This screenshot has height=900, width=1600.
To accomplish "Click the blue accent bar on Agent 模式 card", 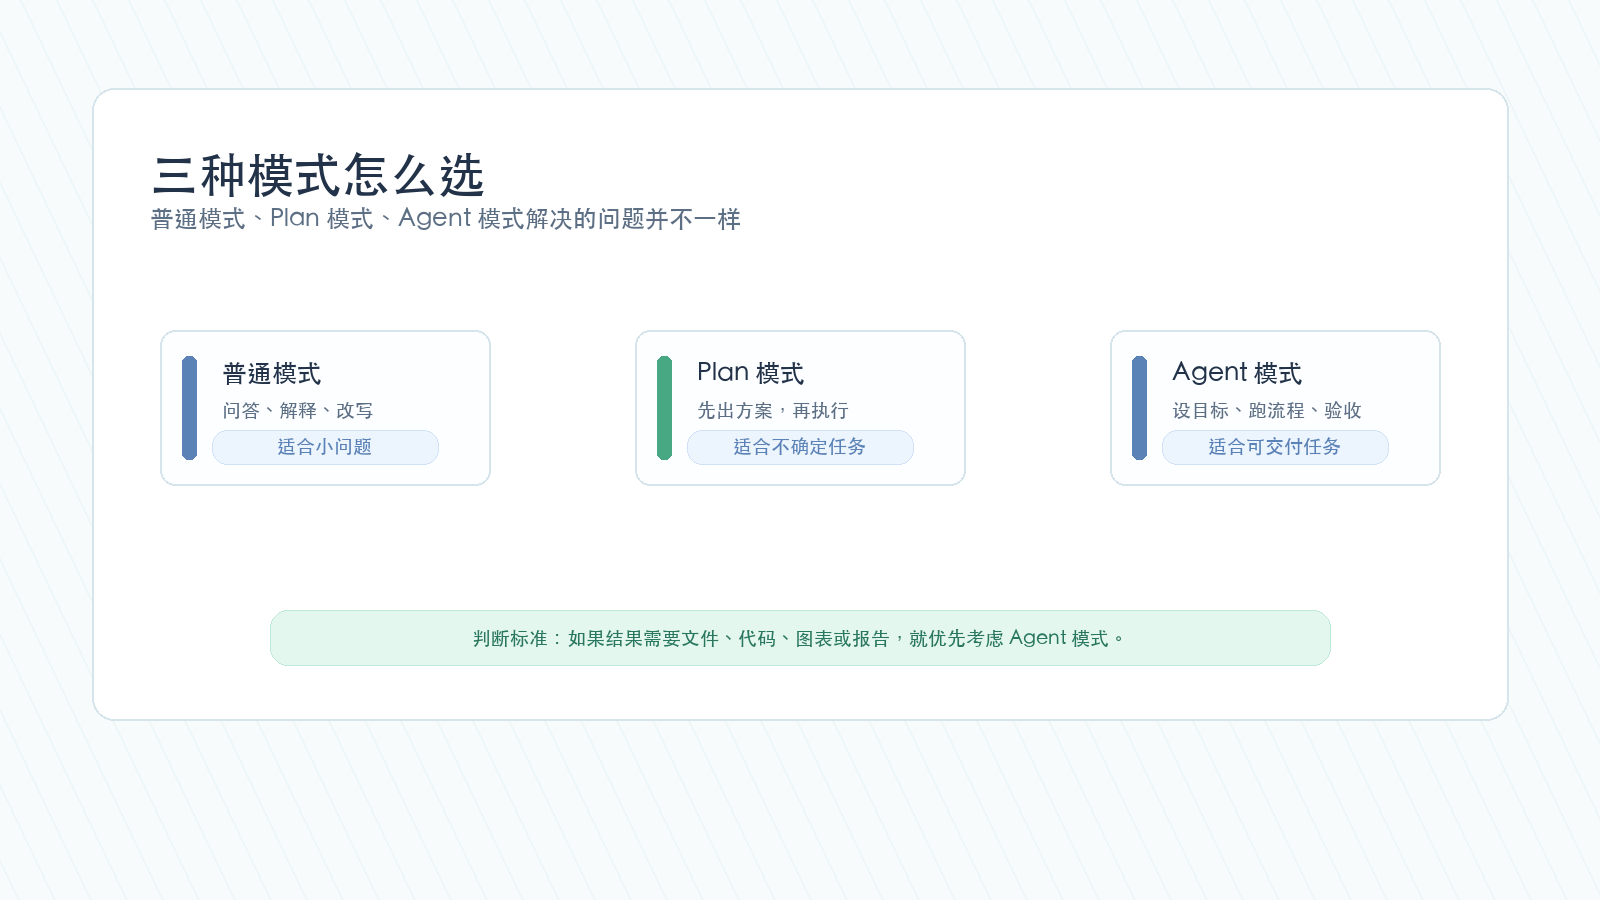I will tap(1140, 408).
